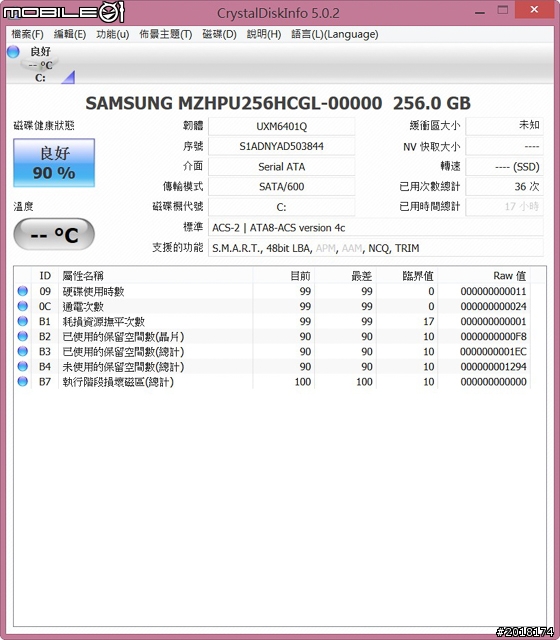Click the 目前 column header
The height and width of the screenshot is (640, 560).
(284, 276)
